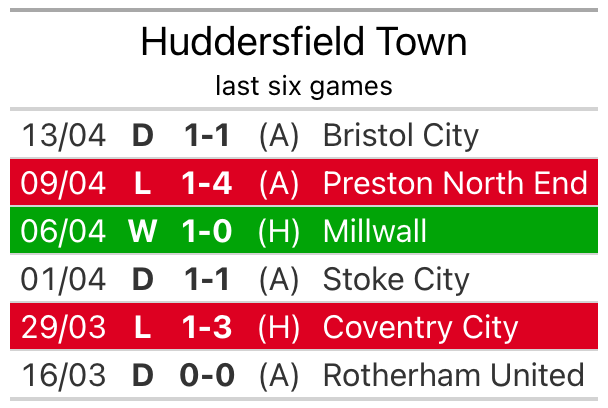Image resolution: width=608 pixels, height=408 pixels.
Task: Click the Coventry City team name
Action: pos(420,327)
